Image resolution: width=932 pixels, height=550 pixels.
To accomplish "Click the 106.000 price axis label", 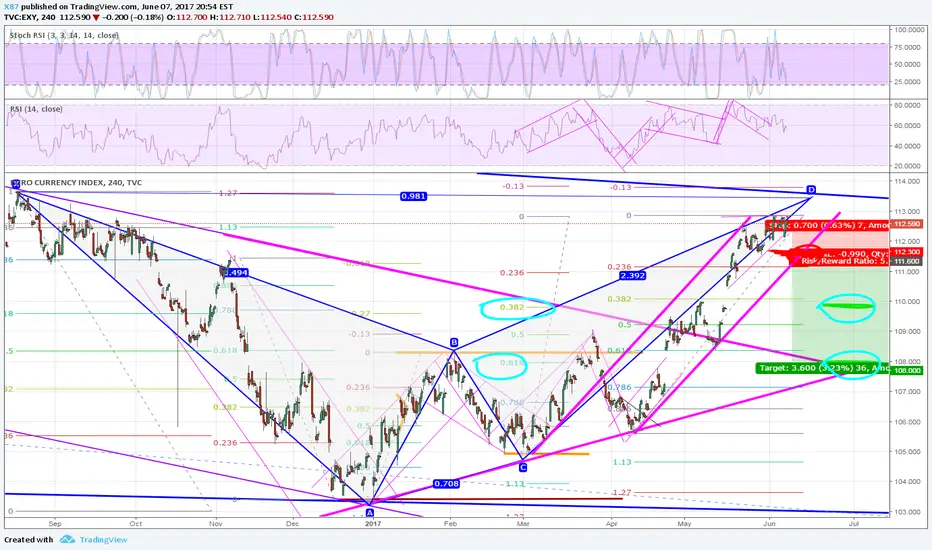I will point(907,422).
